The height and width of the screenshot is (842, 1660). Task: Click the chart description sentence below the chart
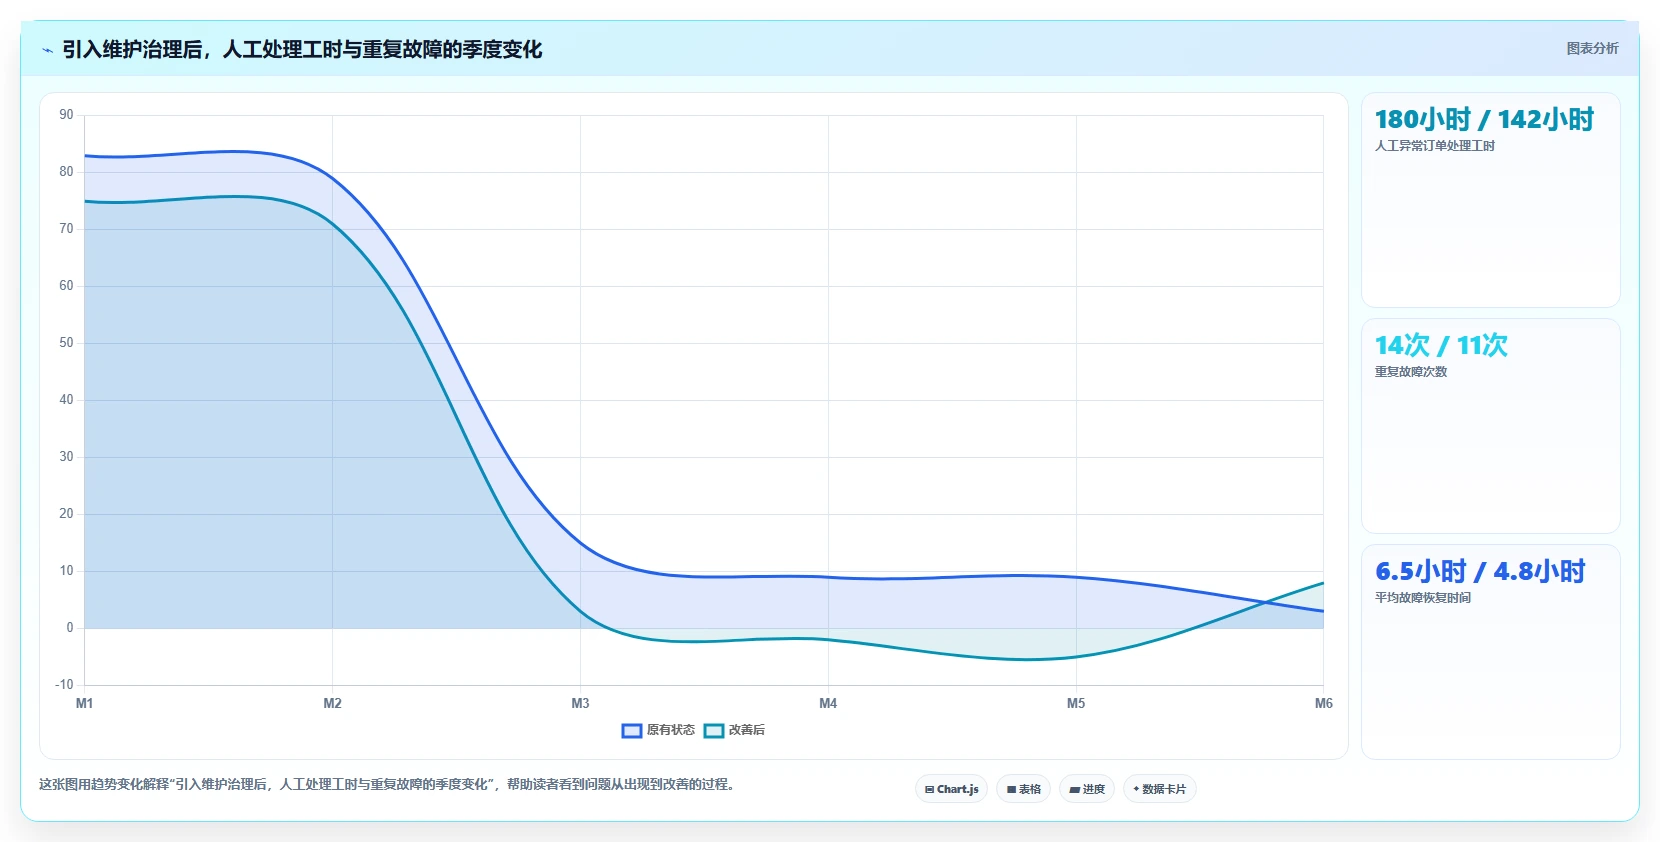388,785
